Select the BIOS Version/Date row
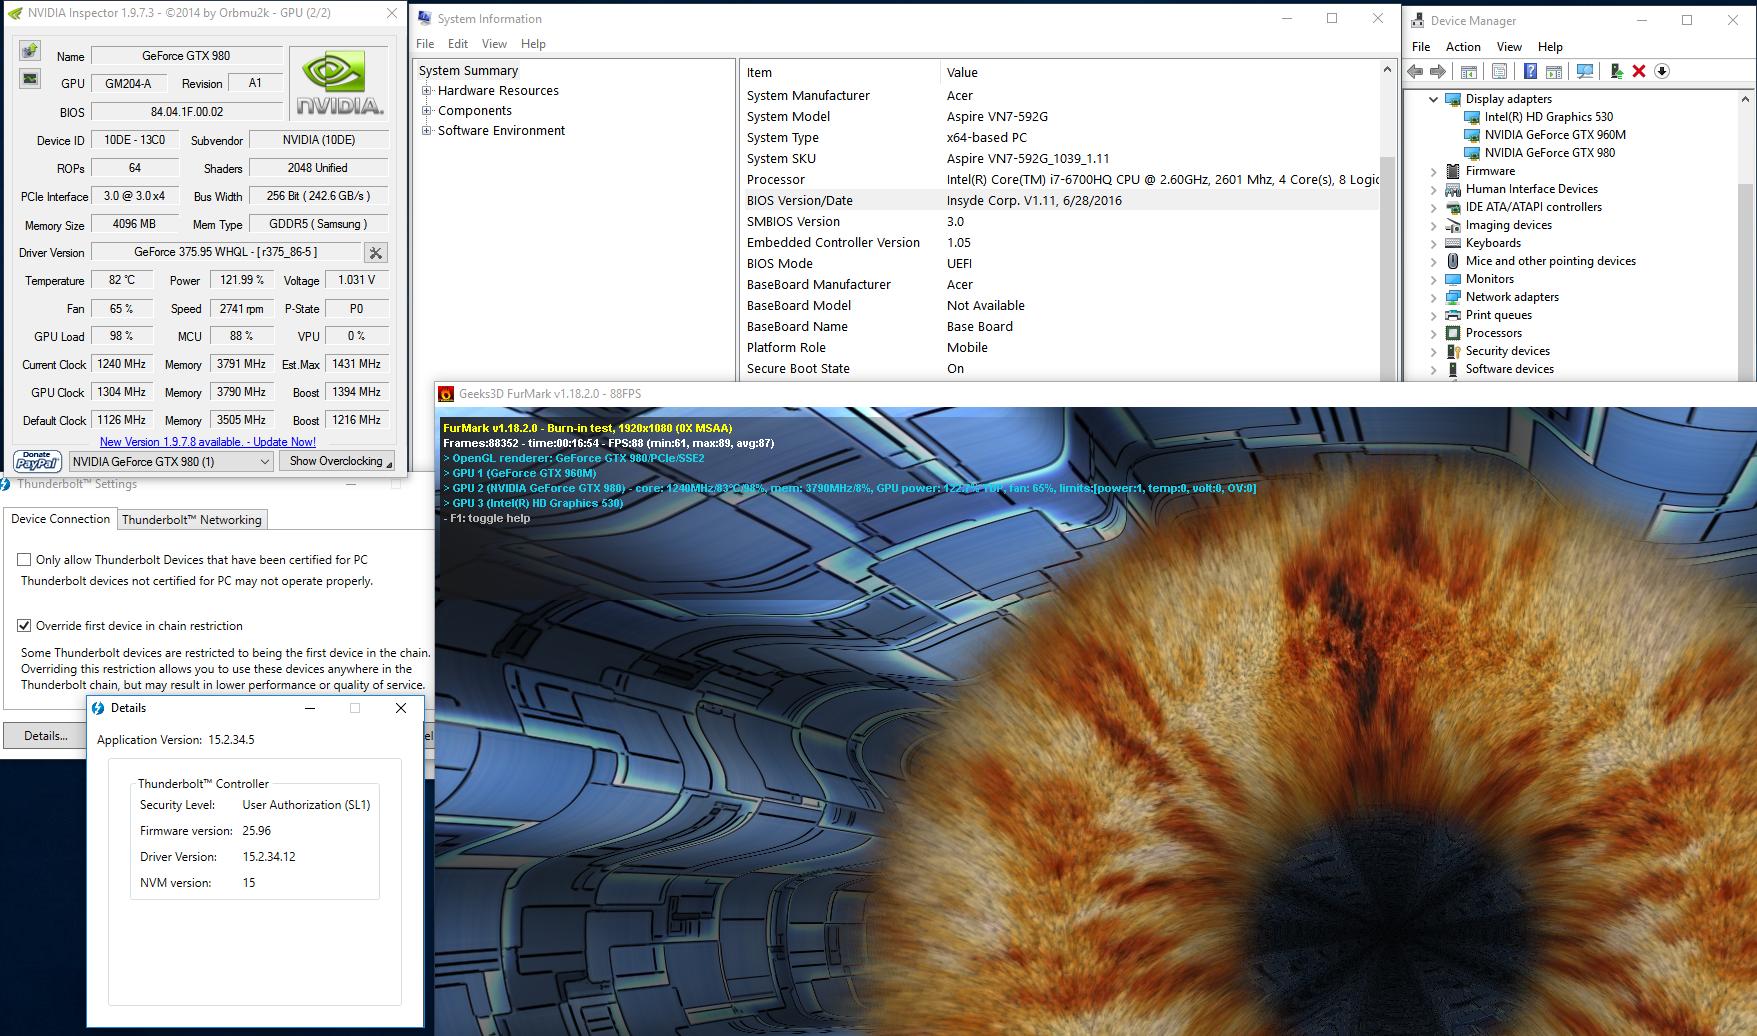 click(x=1060, y=201)
